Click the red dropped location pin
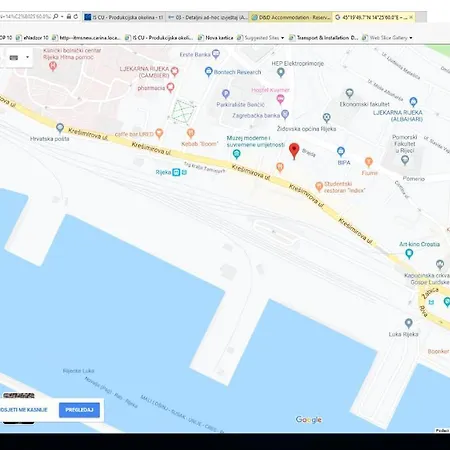Image resolution: width=450 pixels, height=450 pixels. click(x=294, y=151)
